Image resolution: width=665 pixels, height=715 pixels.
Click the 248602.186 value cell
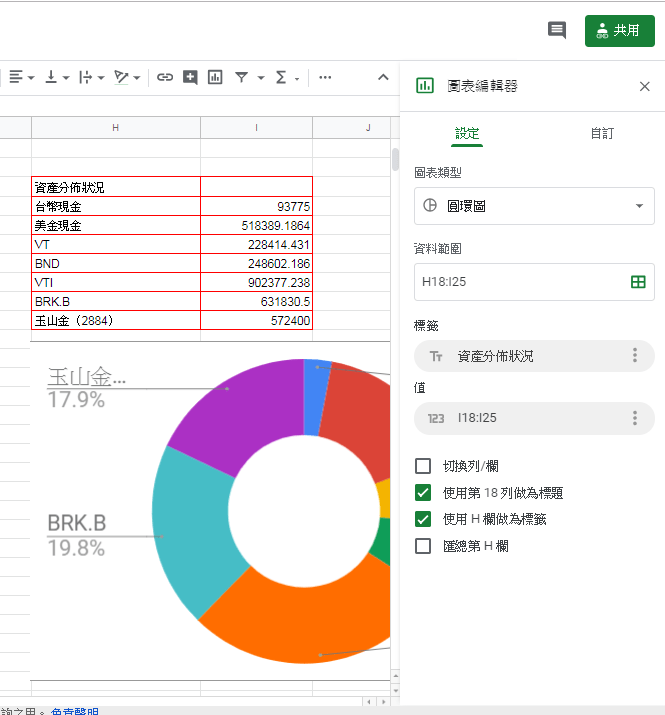pos(256,264)
